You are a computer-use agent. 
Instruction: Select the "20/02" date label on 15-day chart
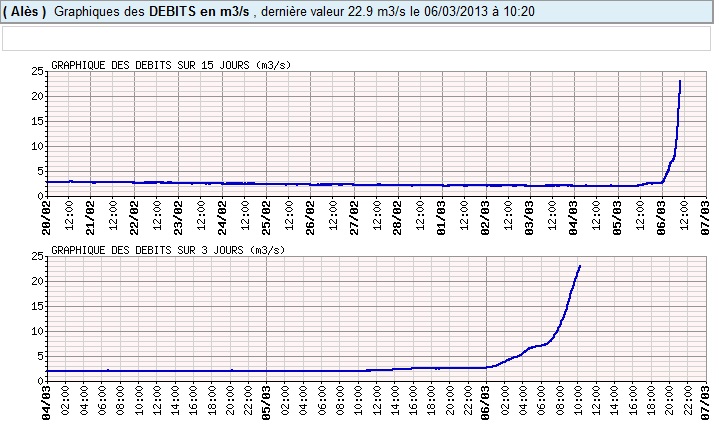[46, 218]
